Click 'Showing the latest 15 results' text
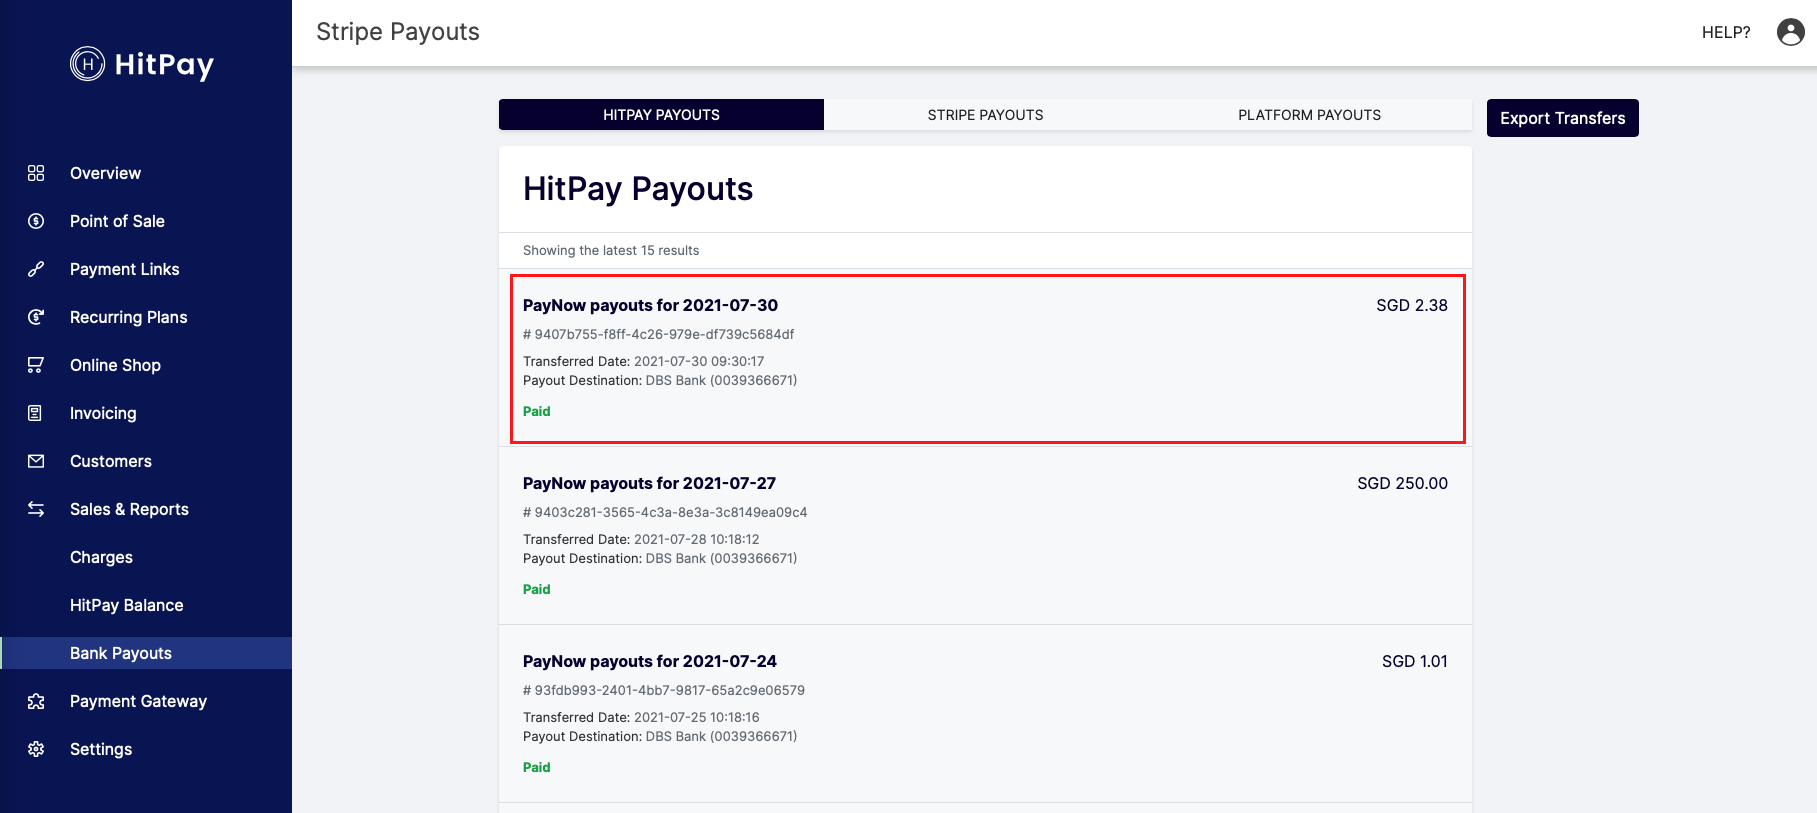The height and width of the screenshot is (813, 1817). 611,250
